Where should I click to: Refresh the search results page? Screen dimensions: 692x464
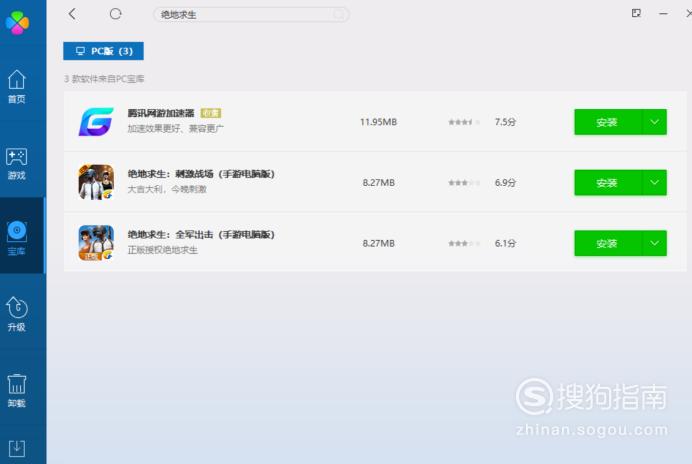(115, 14)
